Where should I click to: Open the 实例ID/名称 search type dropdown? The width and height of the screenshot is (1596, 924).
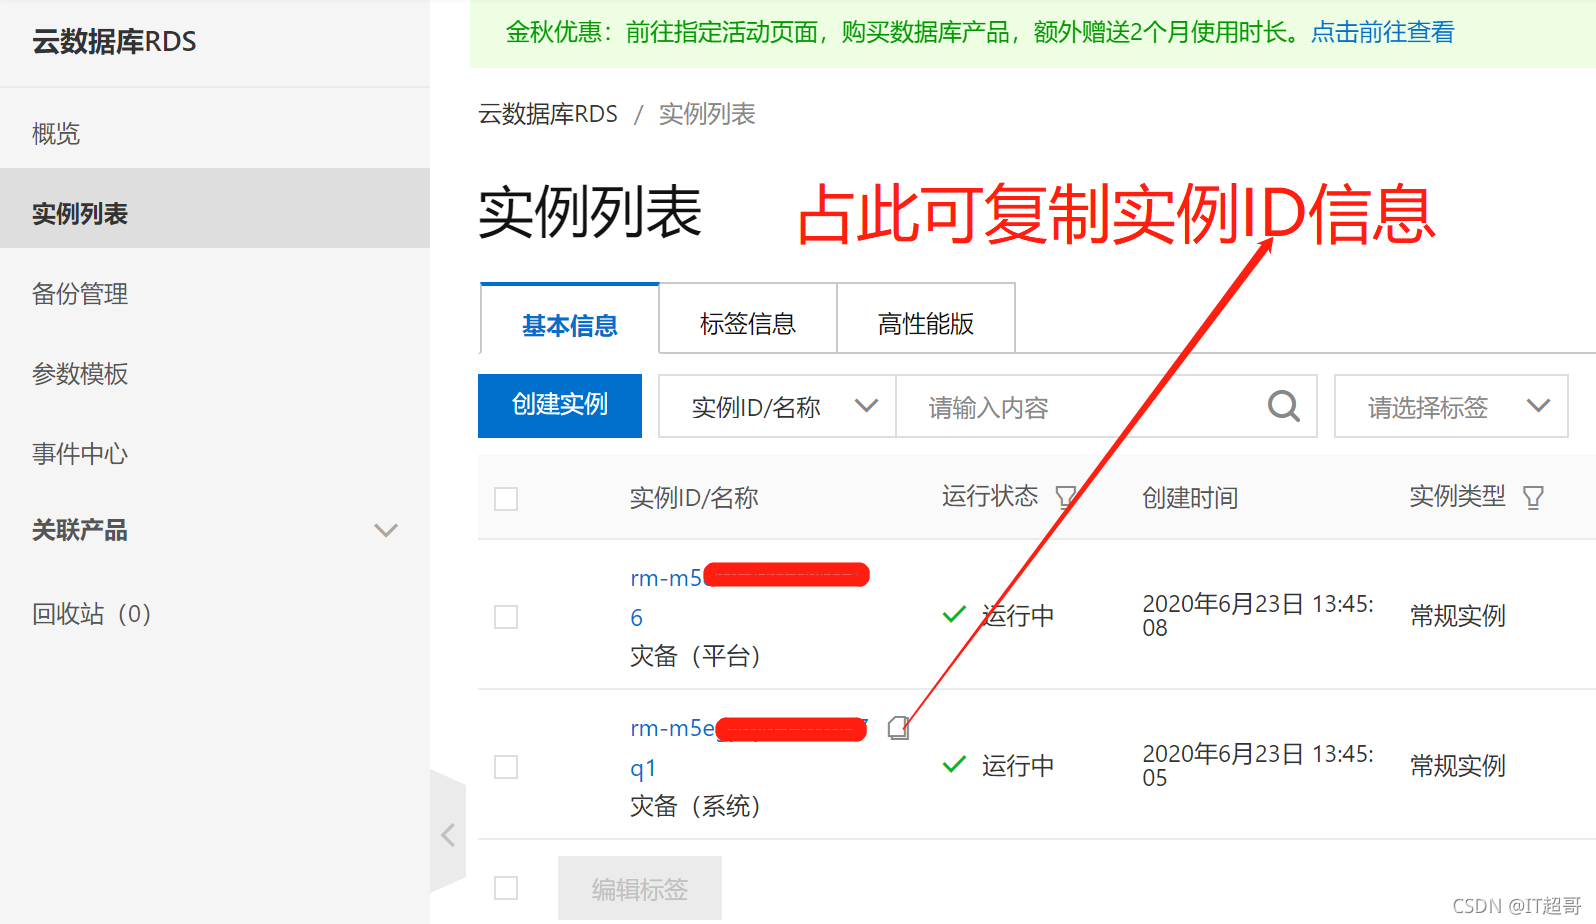777,406
